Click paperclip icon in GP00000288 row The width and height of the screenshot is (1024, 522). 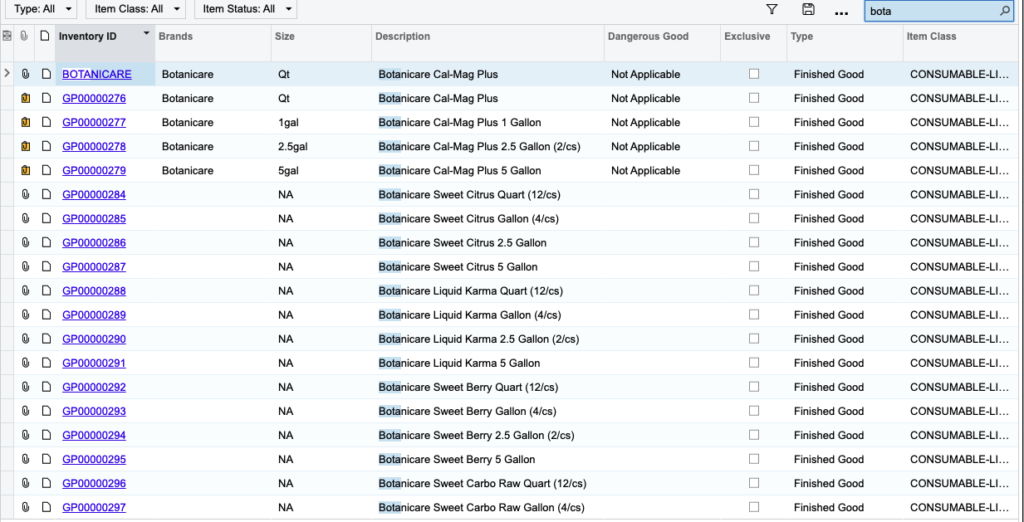pyautogui.click(x=25, y=291)
